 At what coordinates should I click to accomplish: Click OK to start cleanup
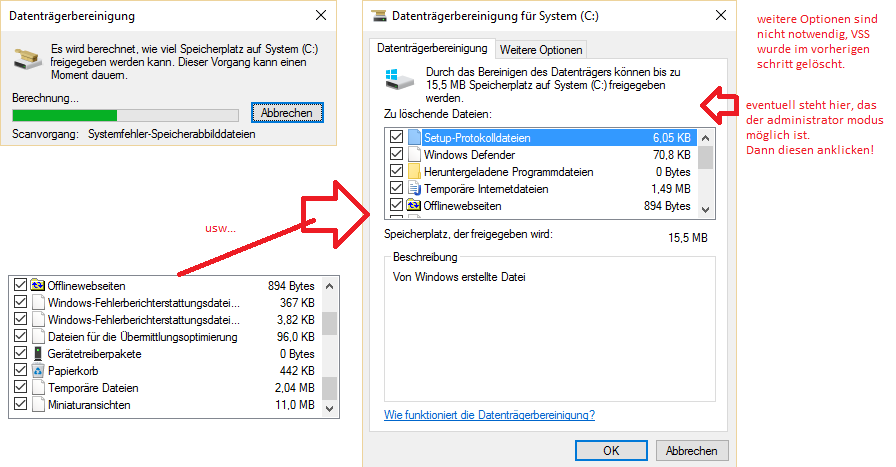611,450
